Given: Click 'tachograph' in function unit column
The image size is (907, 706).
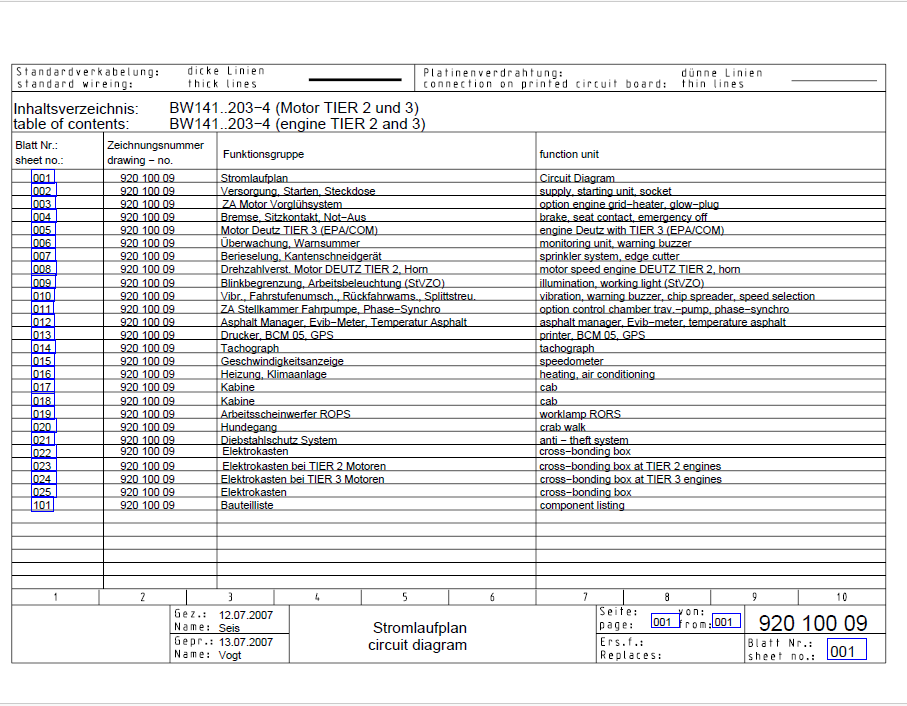Looking at the screenshot, I should (566, 348).
